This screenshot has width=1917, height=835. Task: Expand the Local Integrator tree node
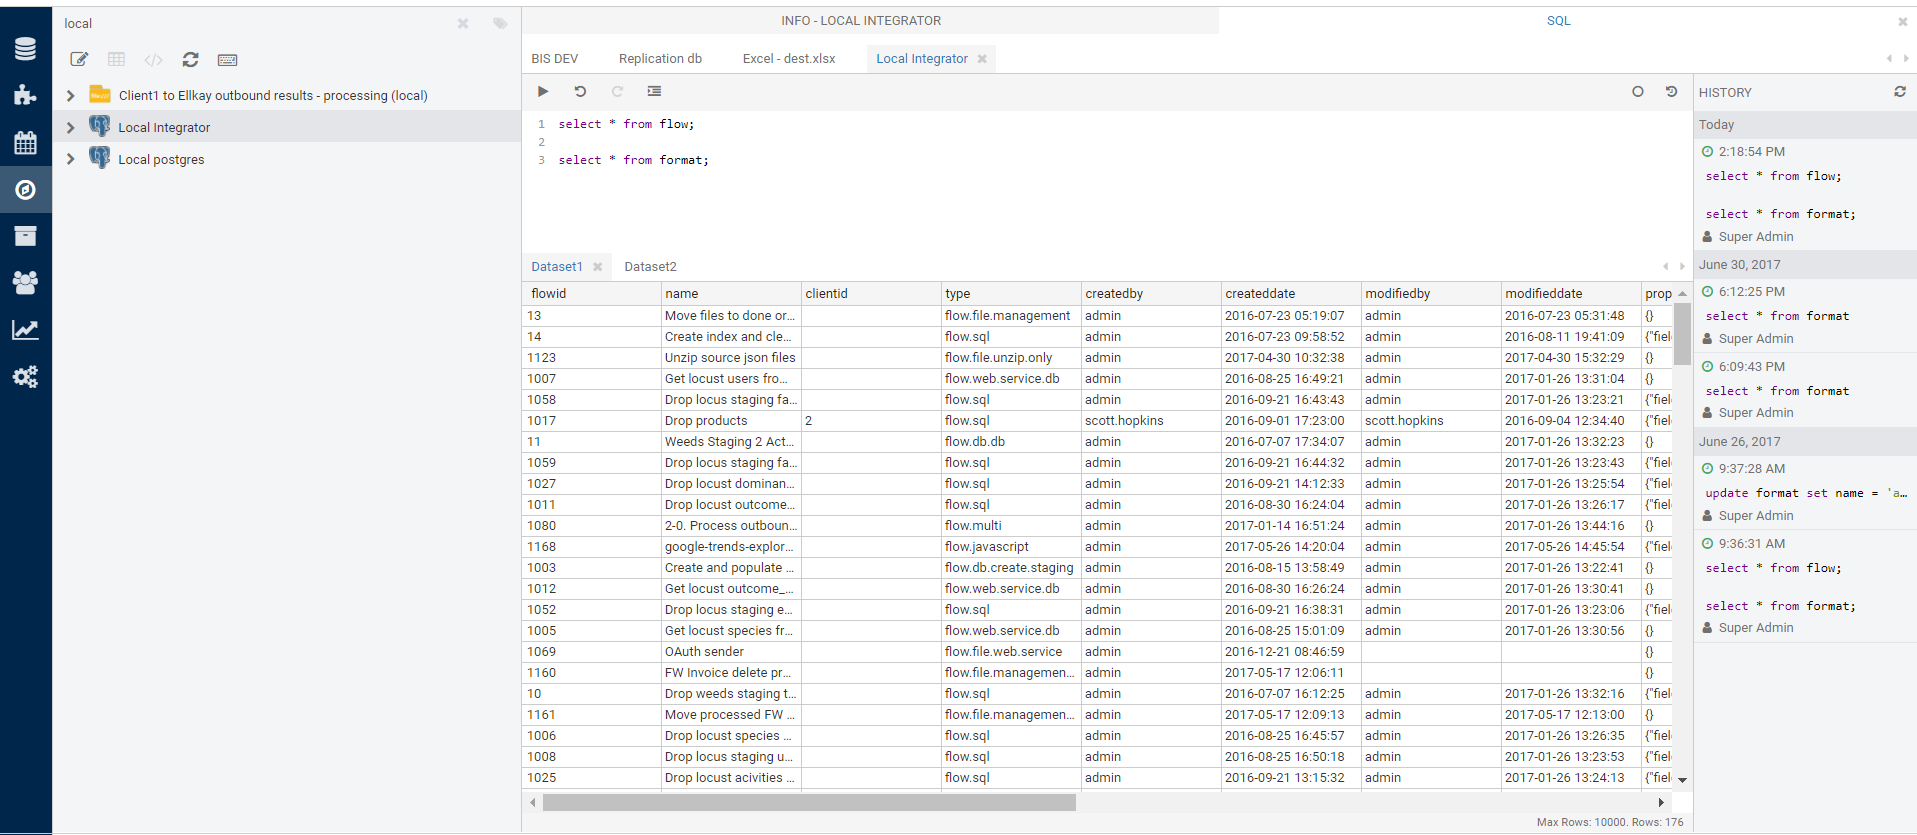coord(70,128)
